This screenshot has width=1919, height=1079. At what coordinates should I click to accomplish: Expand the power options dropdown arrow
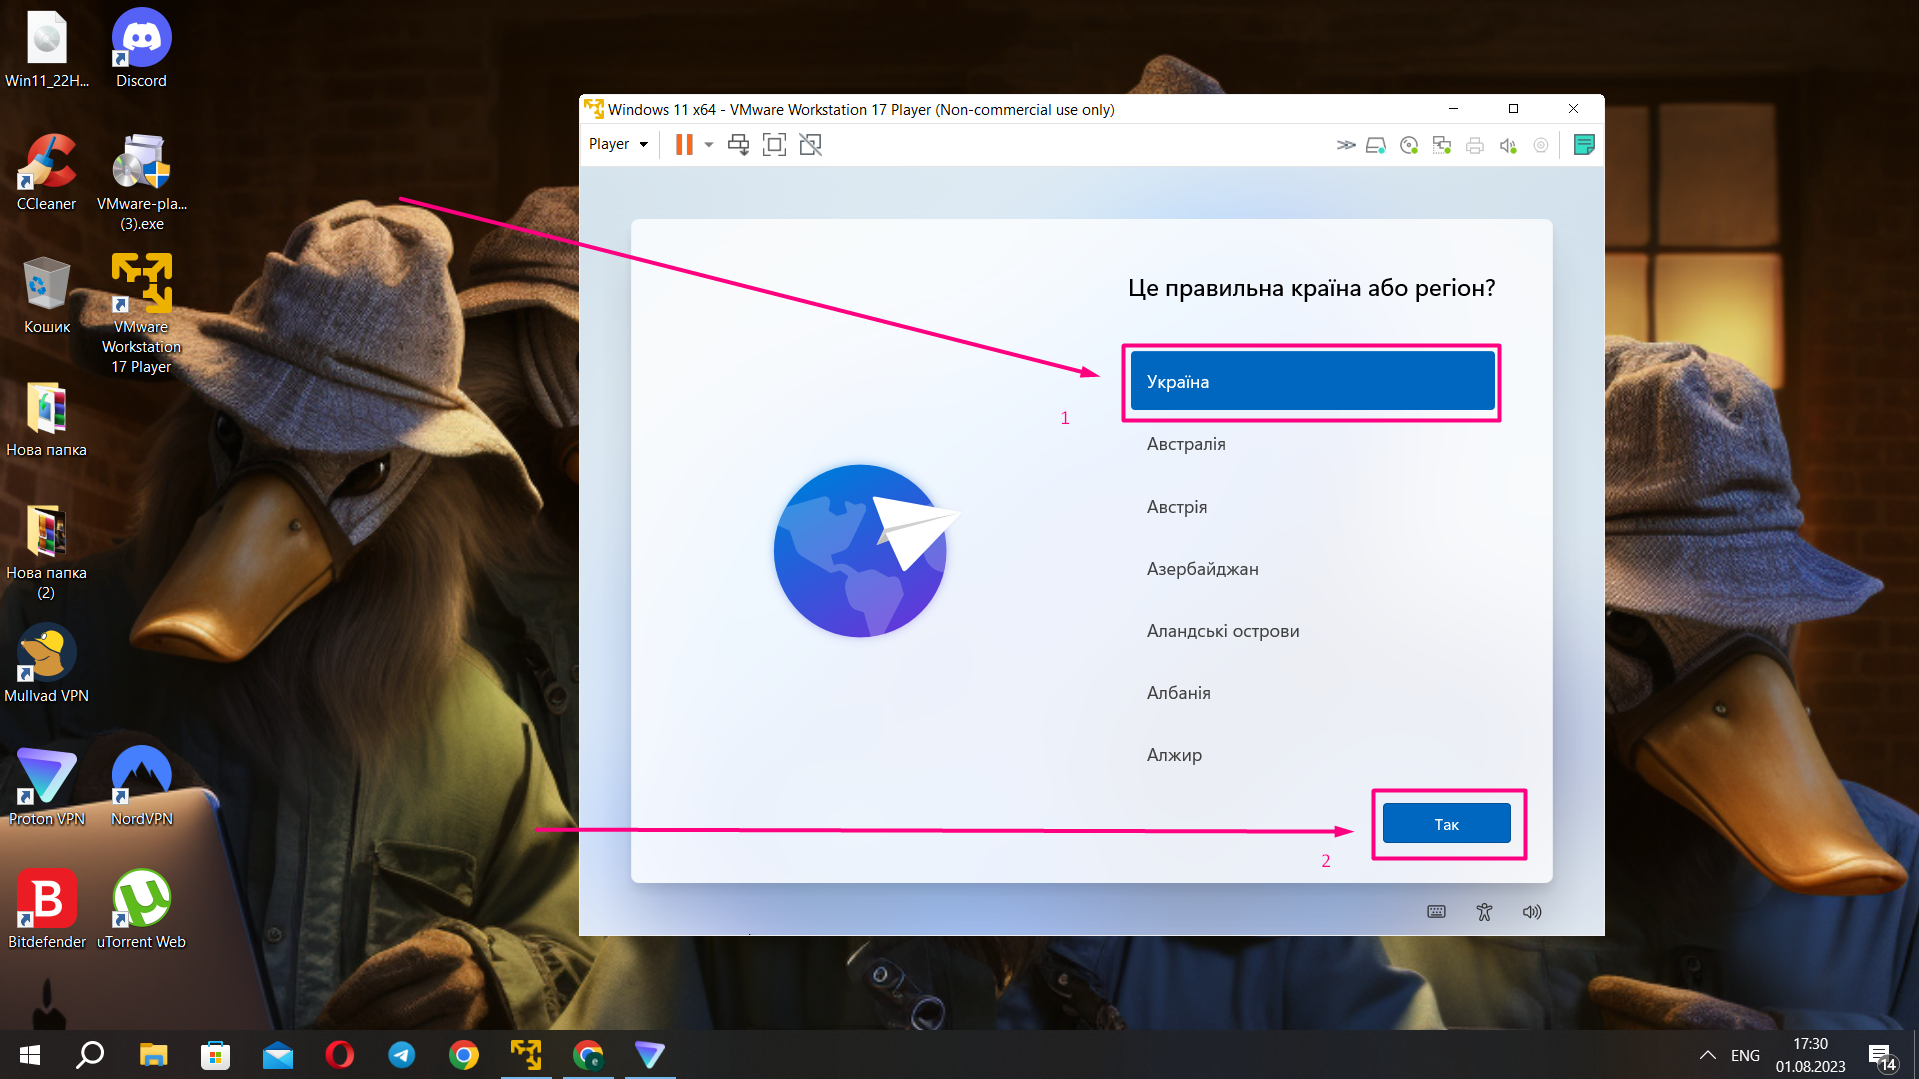click(x=709, y=145)
